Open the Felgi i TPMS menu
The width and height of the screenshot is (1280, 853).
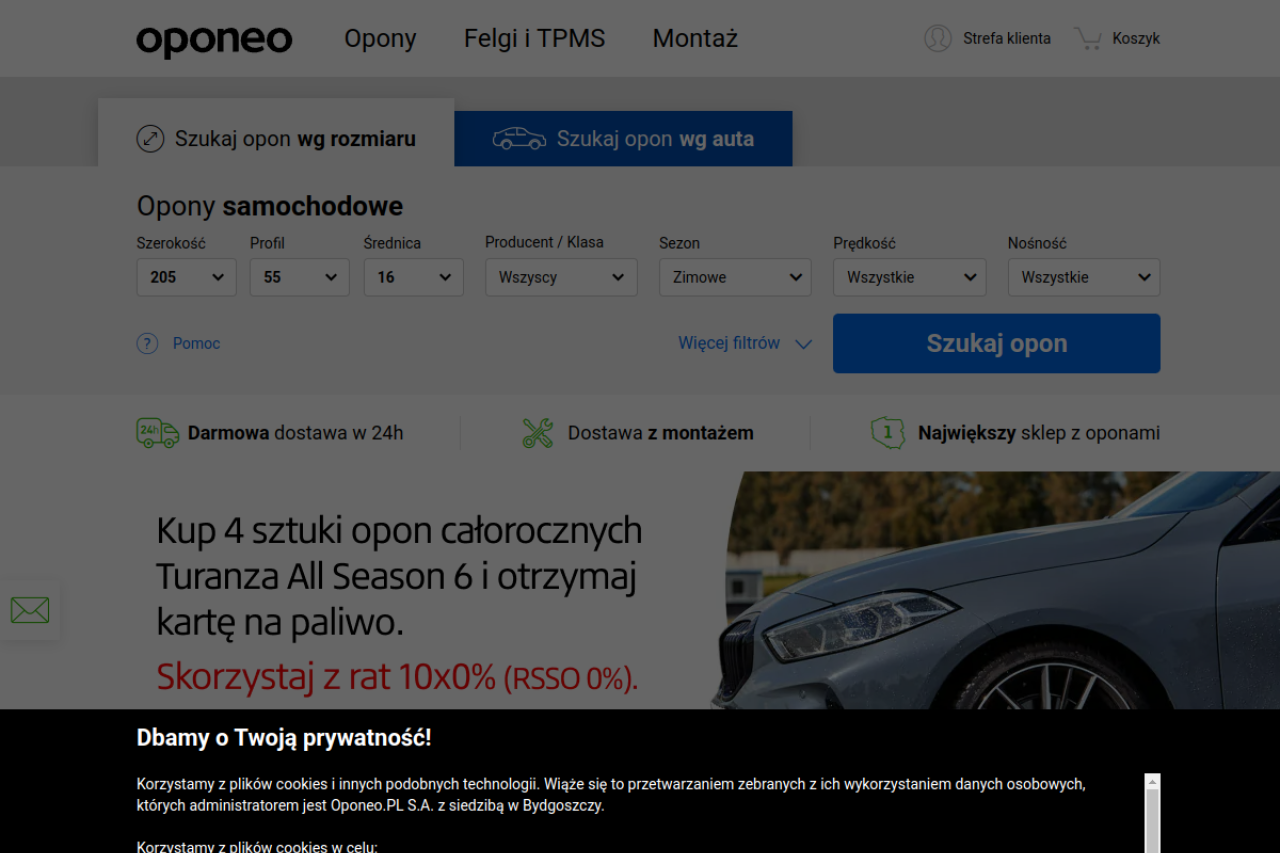[534, 38]
